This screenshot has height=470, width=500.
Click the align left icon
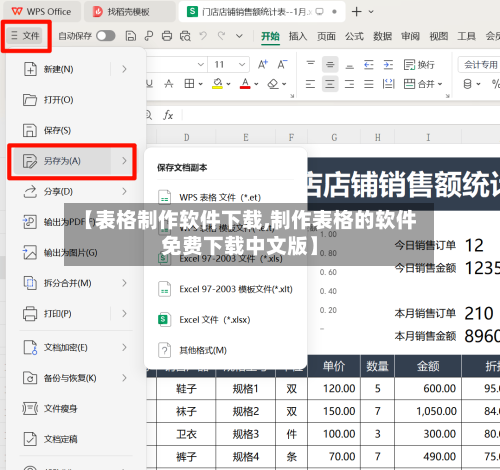310,84
